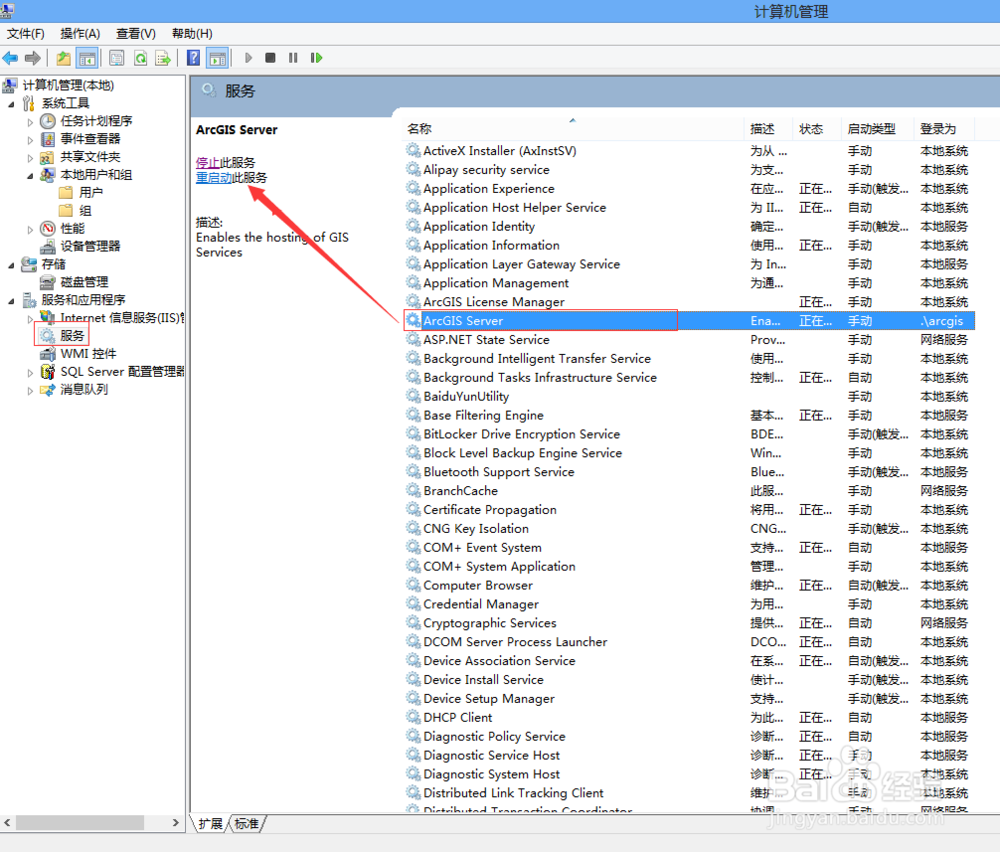Screen dimensions: 1000x852
Task: Collapse the 本地用户和组 tree node
Action: 30,175
